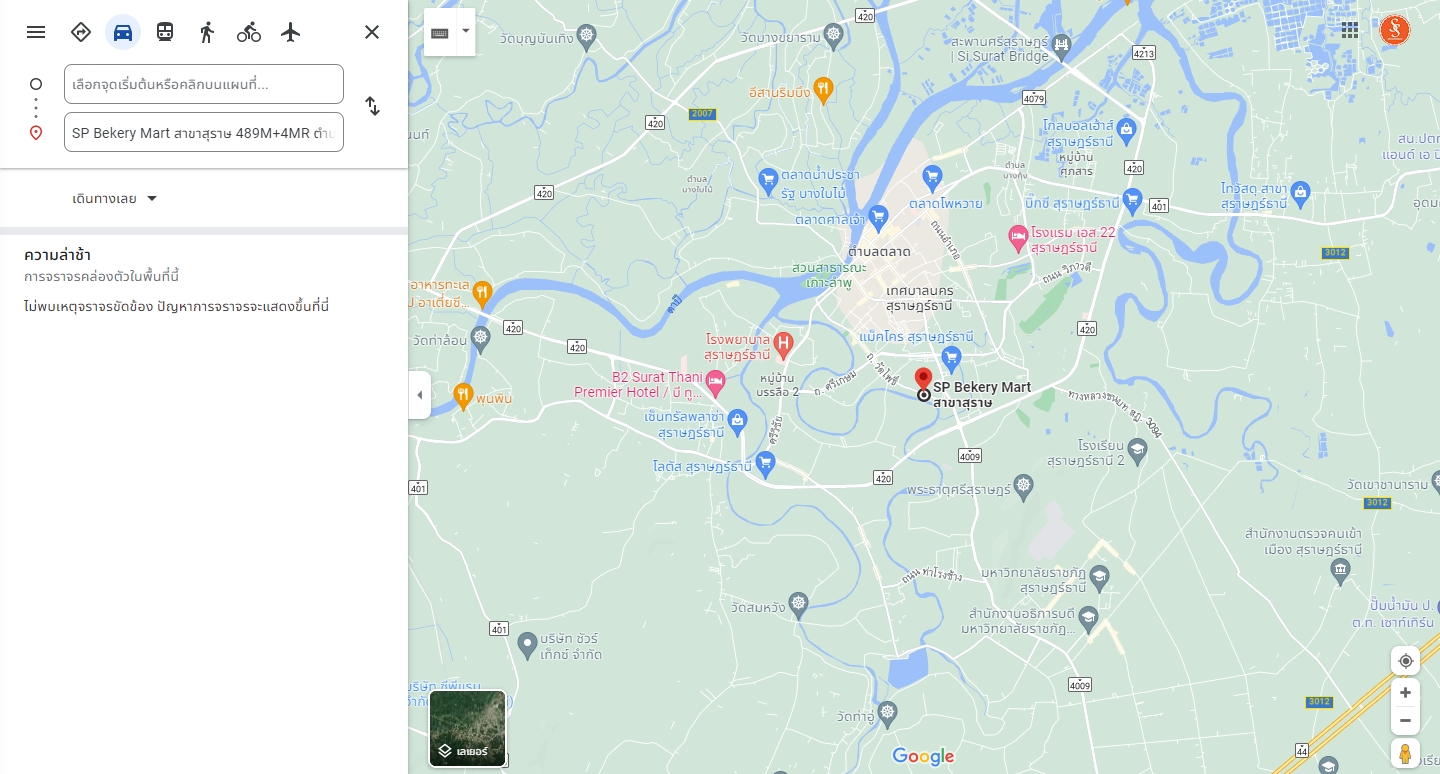Collapse the side panel arrow

pyautogui.click(x=419, y=395)
